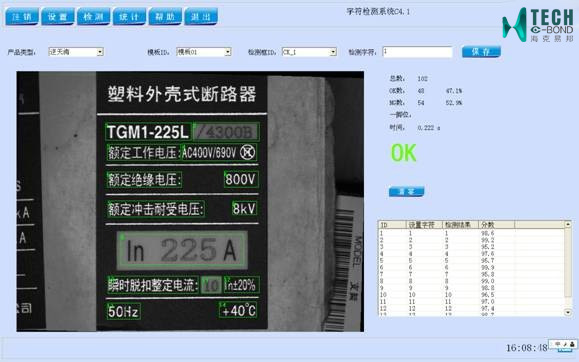The image size is (579, 362).
Task: Click the 检测结果 column header
Action: click(x=460, y=225)
